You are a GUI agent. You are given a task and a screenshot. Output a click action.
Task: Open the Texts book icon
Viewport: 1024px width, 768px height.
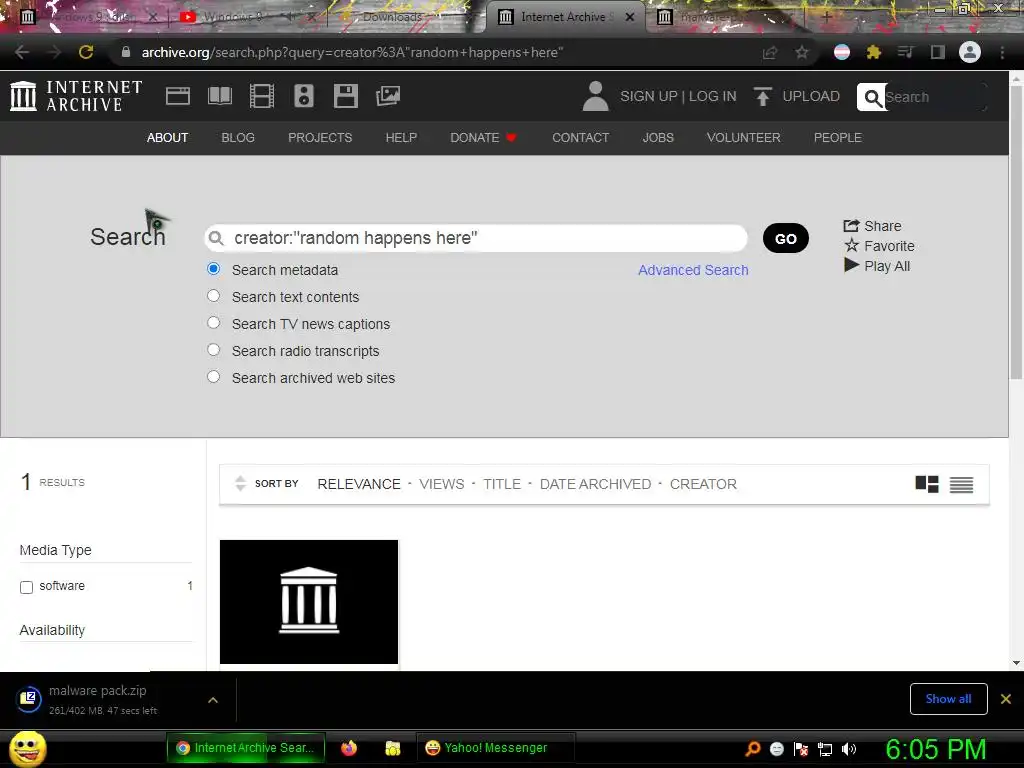click(x=219, y=96)
